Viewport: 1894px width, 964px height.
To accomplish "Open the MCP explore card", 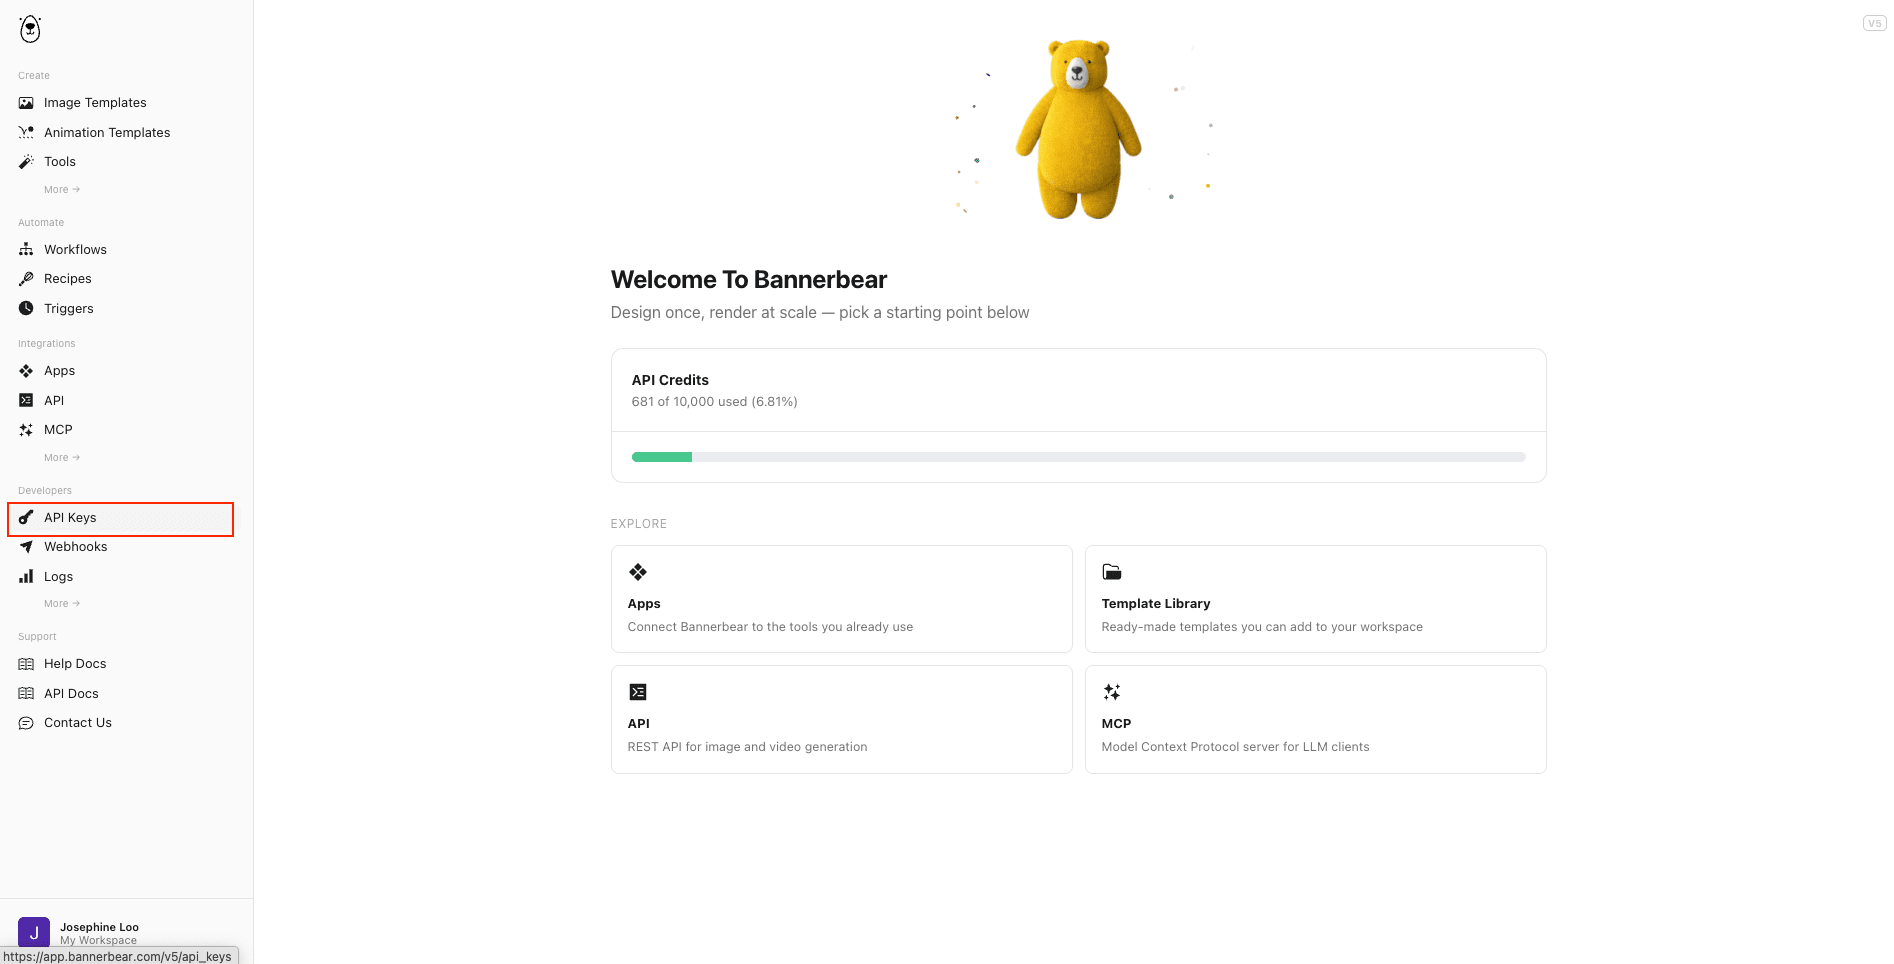I will tap(1315, 719).
